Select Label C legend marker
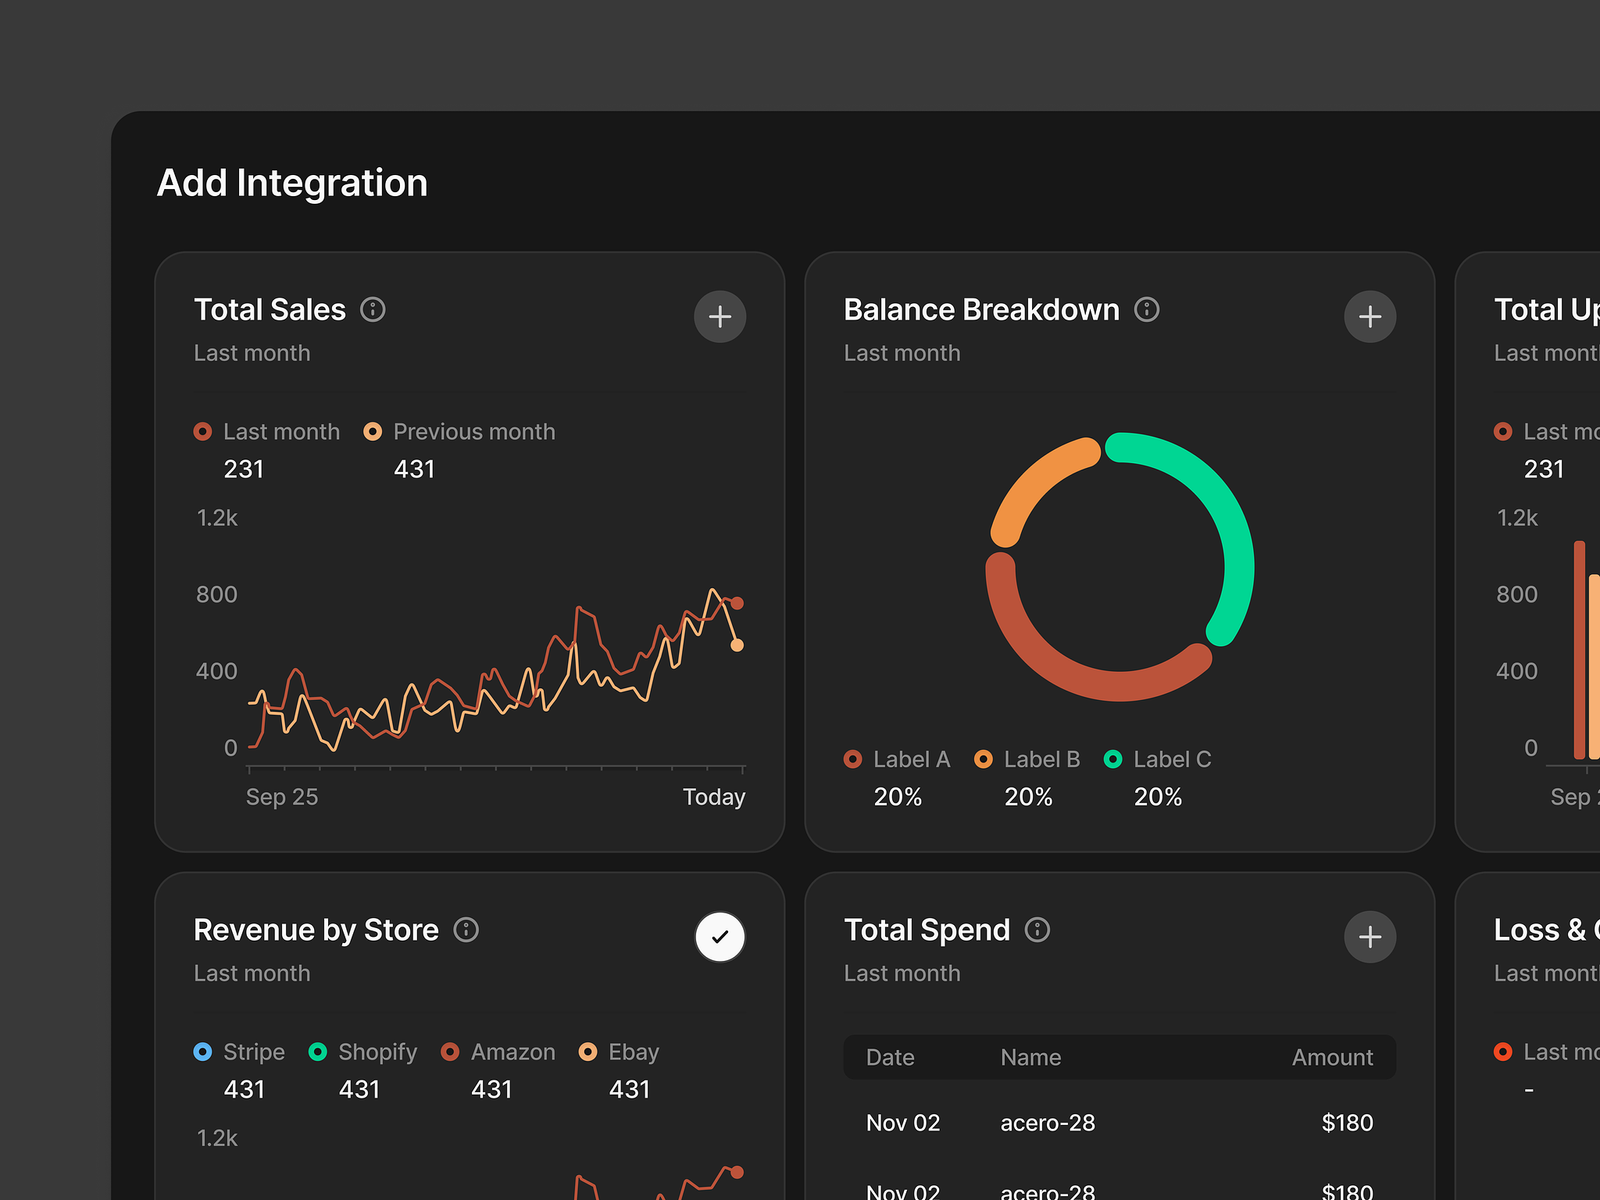The width and height of the screenshot is (1600, 1200). (1113, 760)
